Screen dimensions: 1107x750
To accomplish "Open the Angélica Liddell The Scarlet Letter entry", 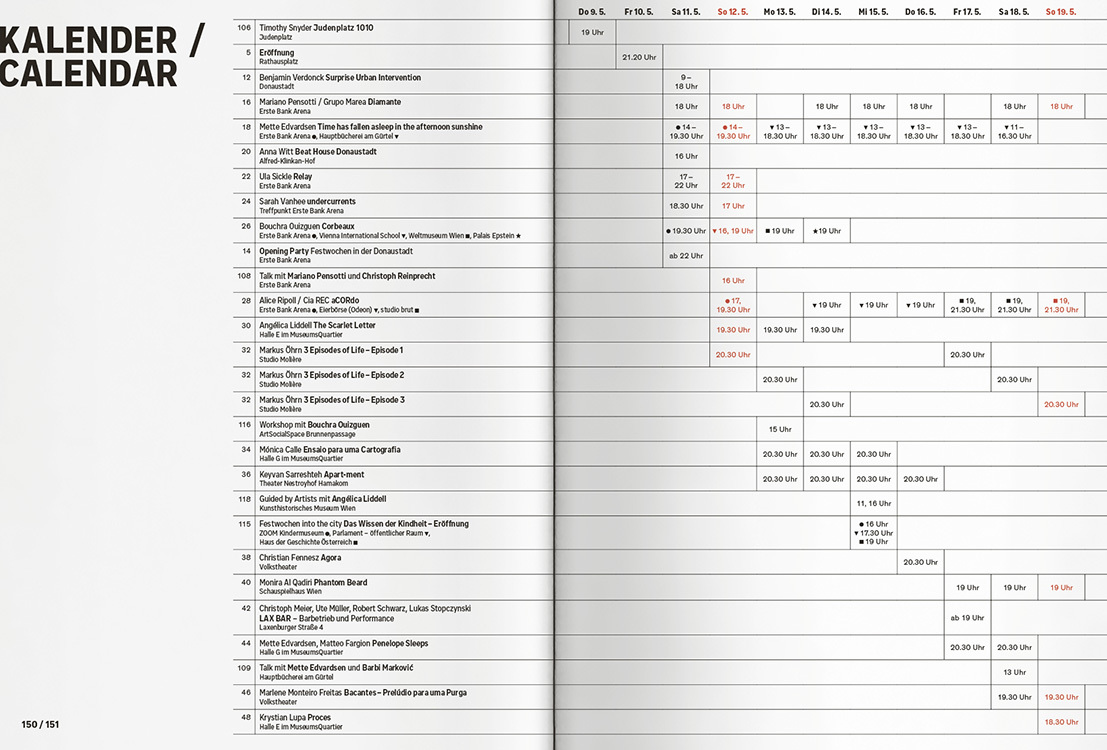I will click(x=317, y=325).
